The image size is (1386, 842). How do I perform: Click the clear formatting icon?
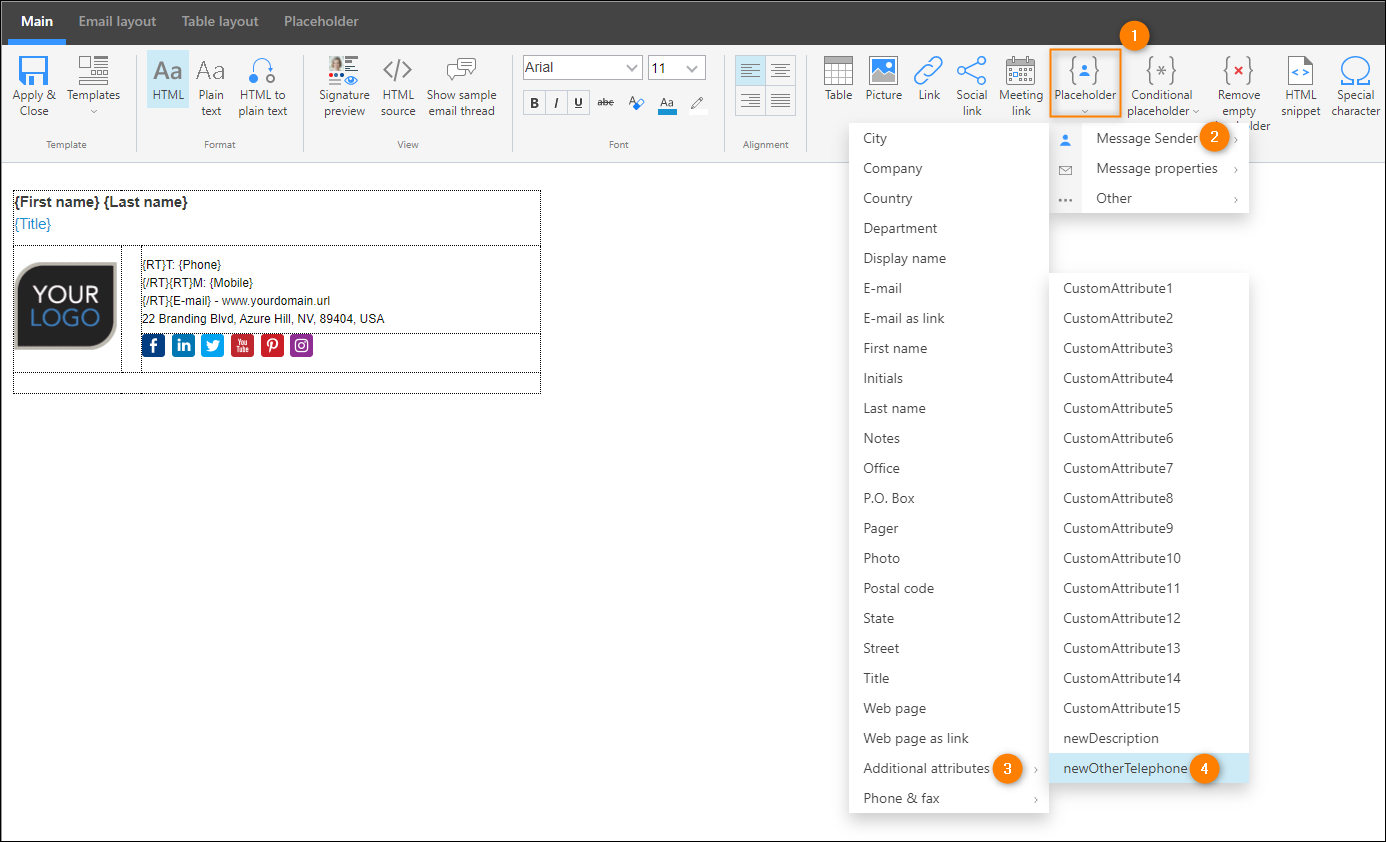coord(636,102)
